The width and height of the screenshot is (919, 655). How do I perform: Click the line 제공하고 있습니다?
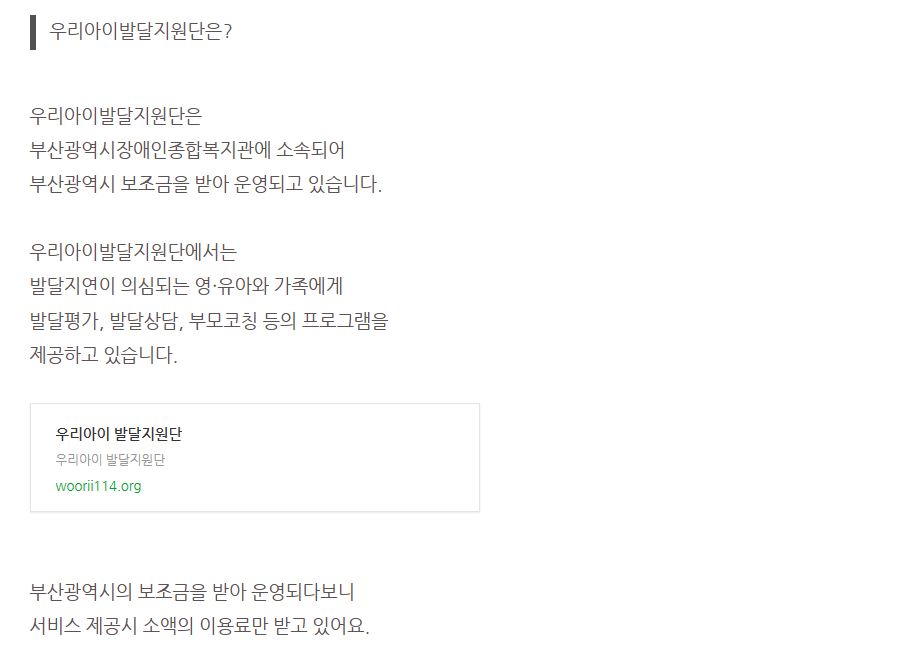tap(104, 356)
